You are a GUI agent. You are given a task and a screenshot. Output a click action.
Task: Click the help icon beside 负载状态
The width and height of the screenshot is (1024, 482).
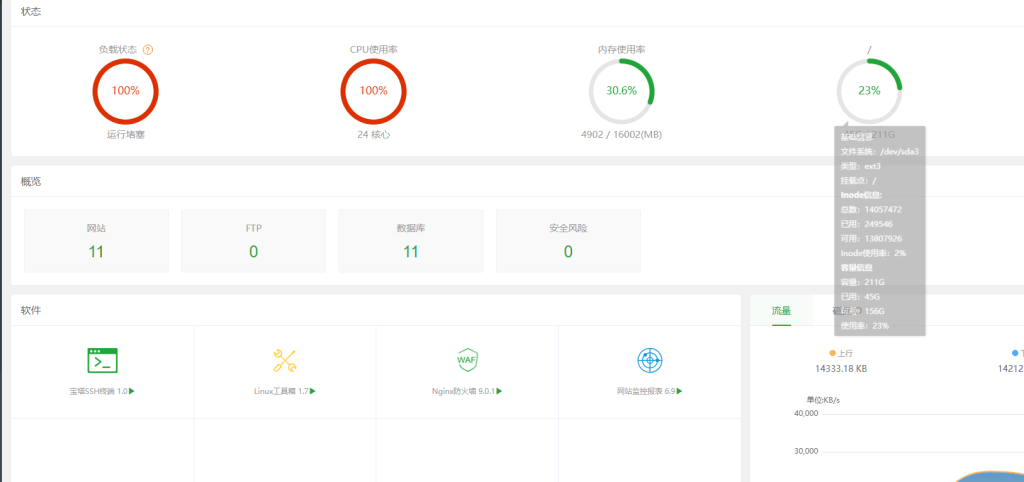[x=148, y=49]
